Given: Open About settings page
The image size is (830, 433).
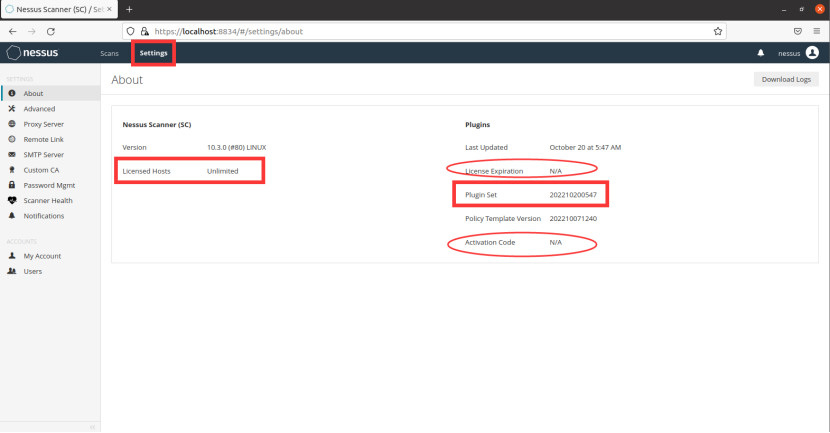Looking at the screenshot, I should tap(50, 93).
